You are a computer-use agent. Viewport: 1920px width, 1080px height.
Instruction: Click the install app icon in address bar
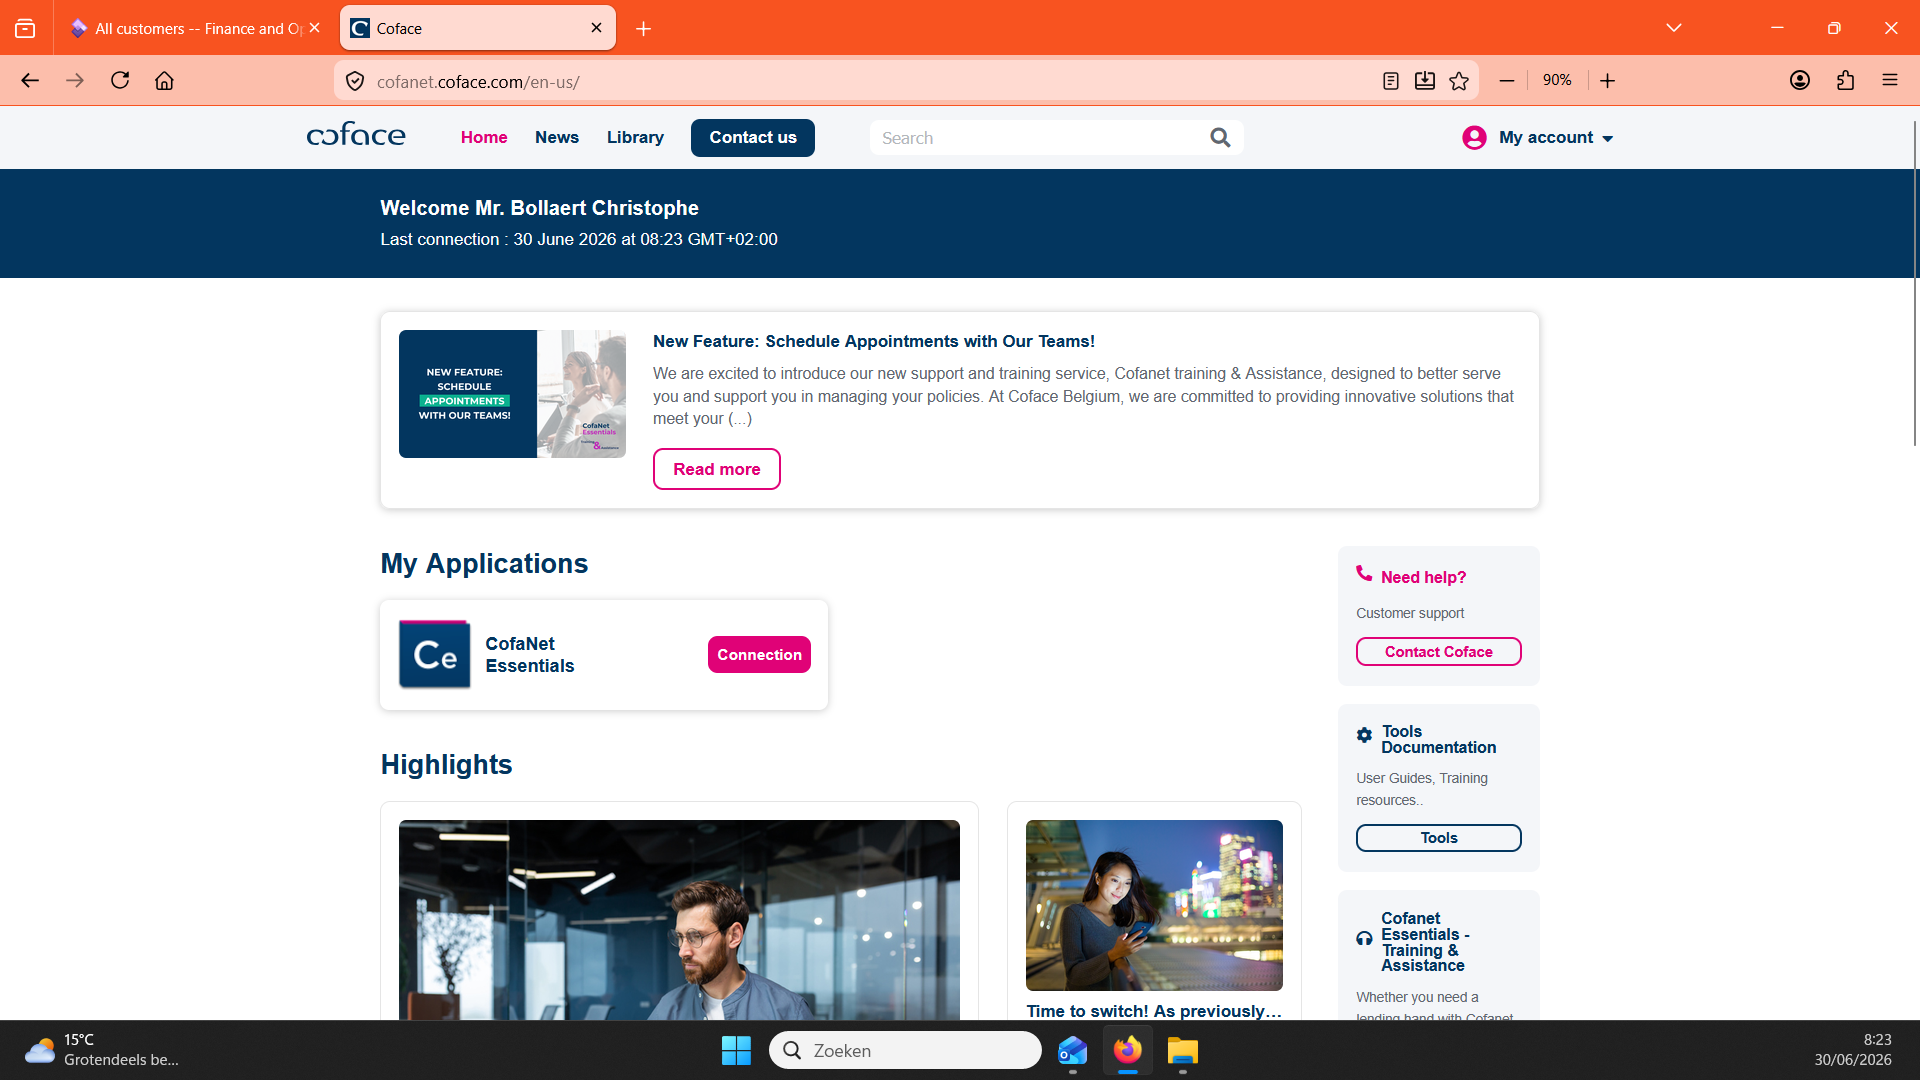tap(1425, 81)
